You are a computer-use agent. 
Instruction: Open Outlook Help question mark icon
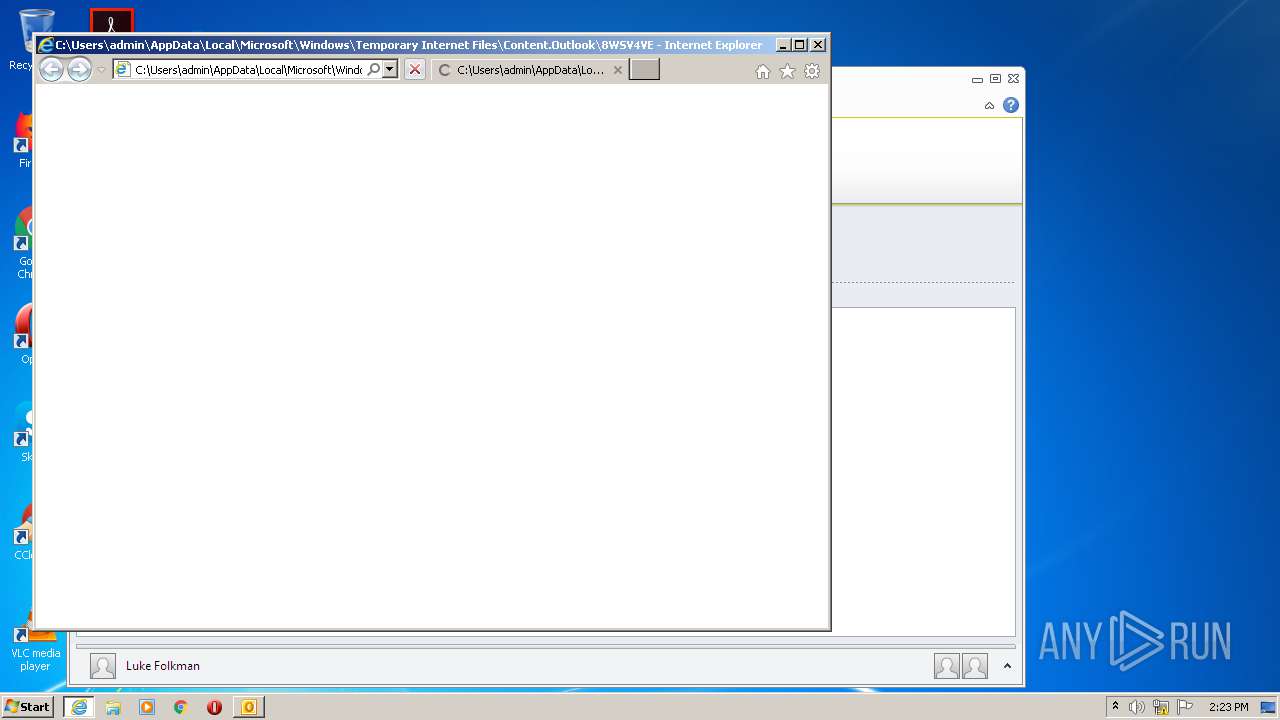(x=1011, y=105)
